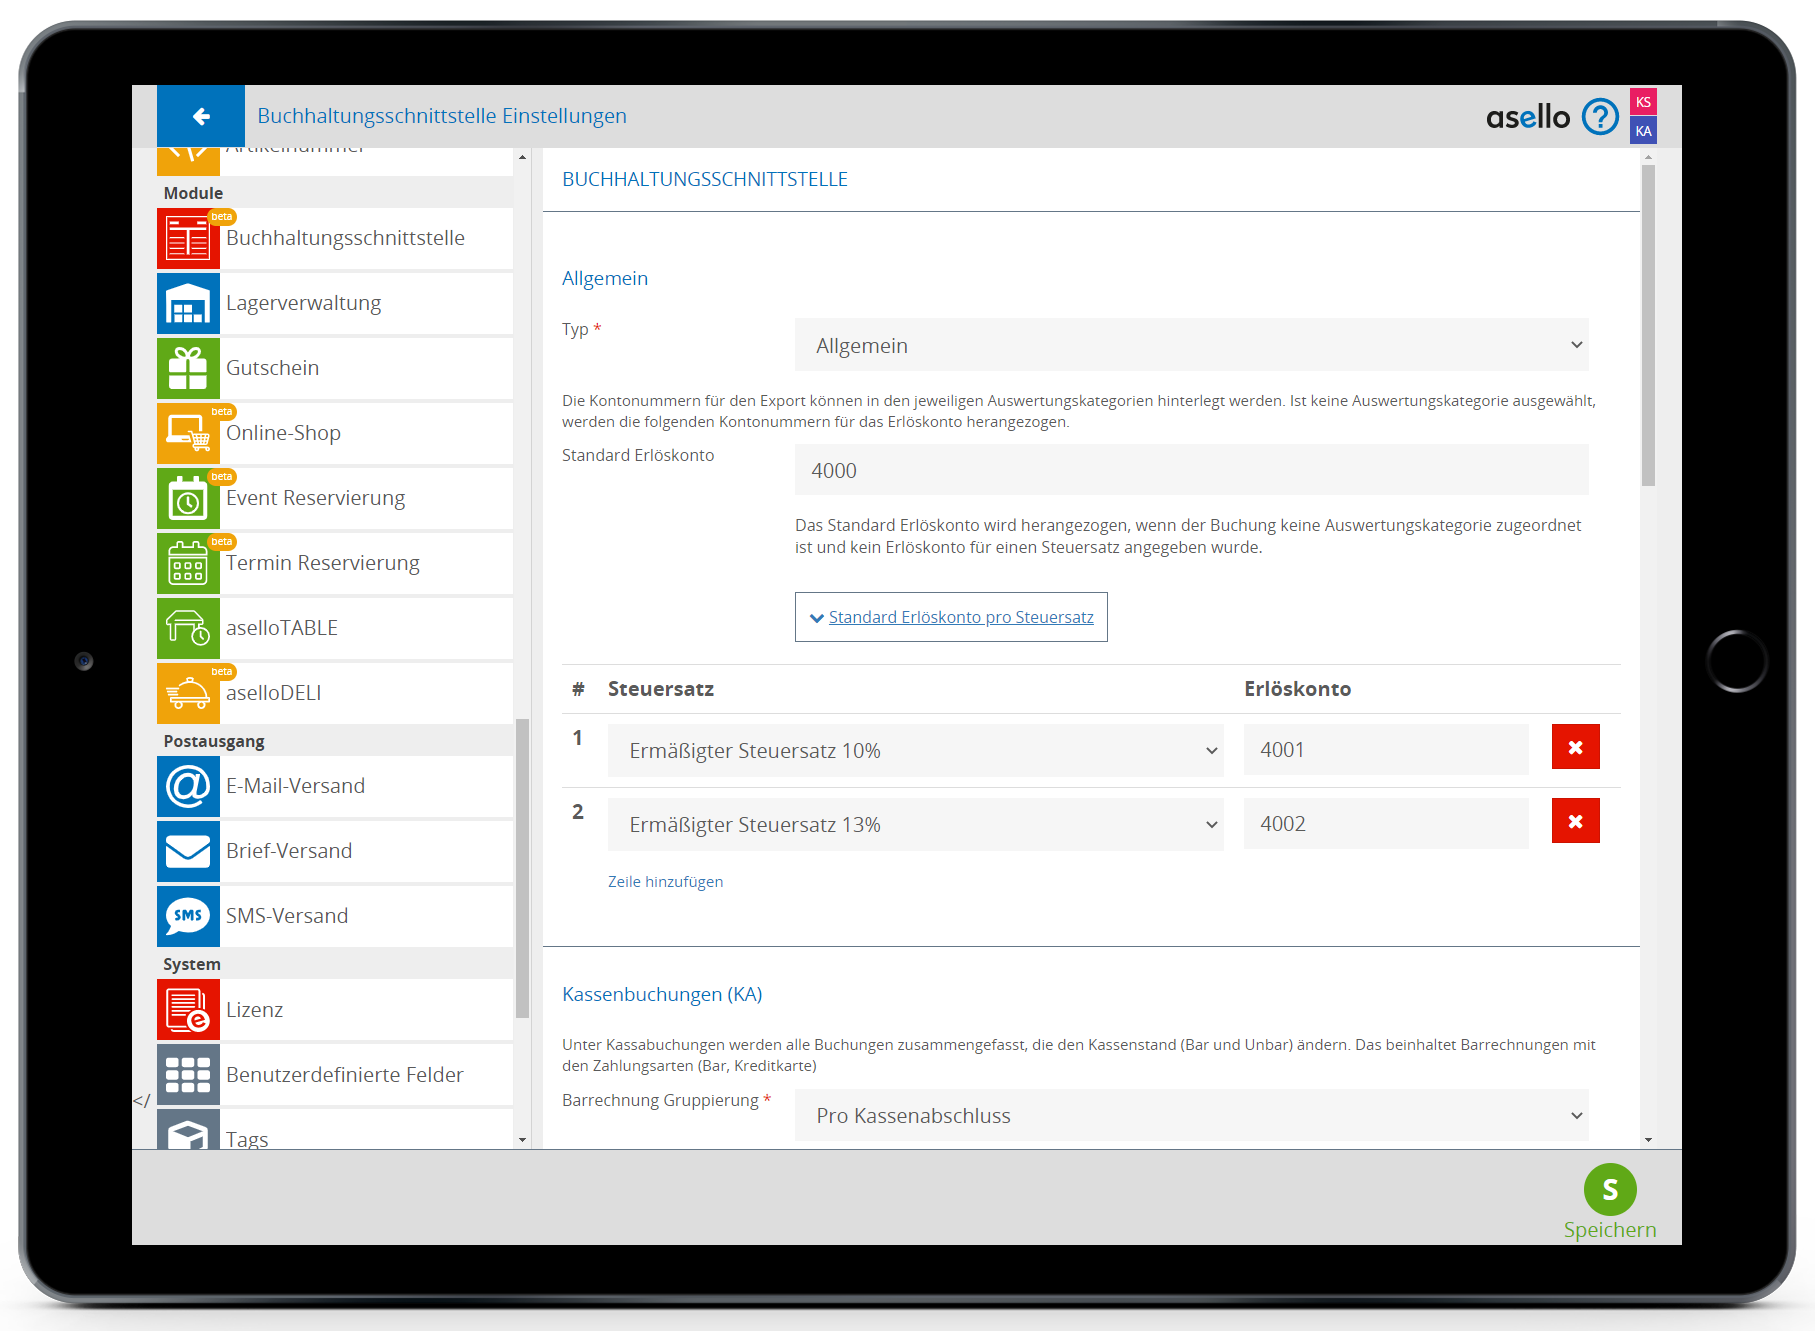Open the Online-Shop cart icon
1815x1331 pixels.
coord(188,434)
